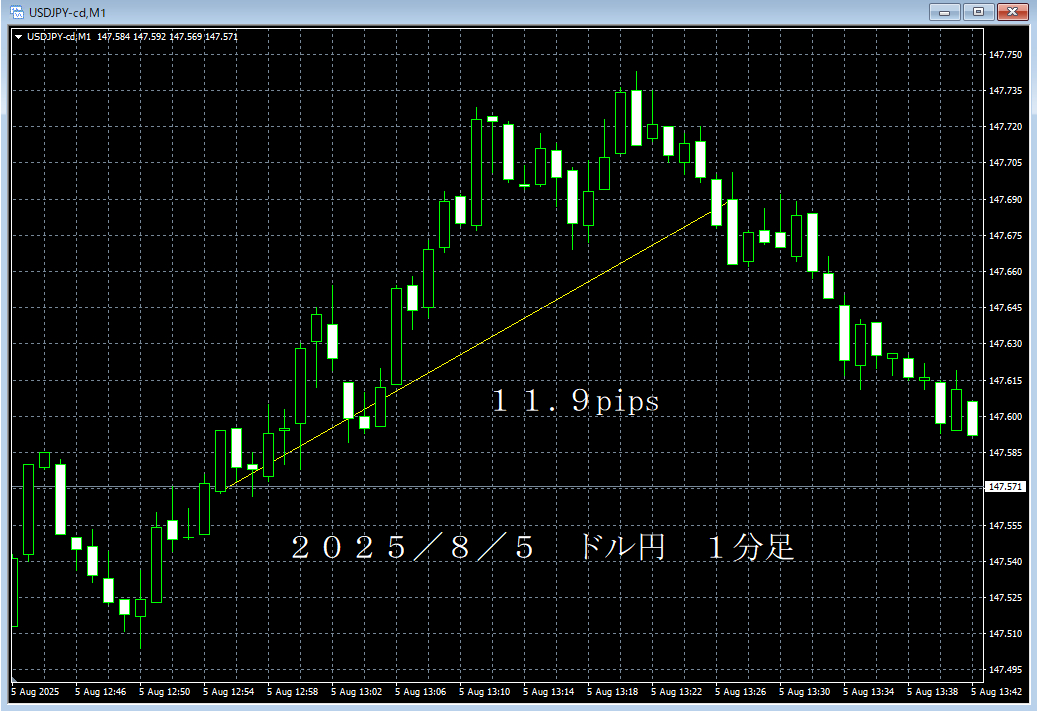Click the chart shift marker at bottom-left corner
This screenshot has height=711, width=1037.
tap(13, 679)
